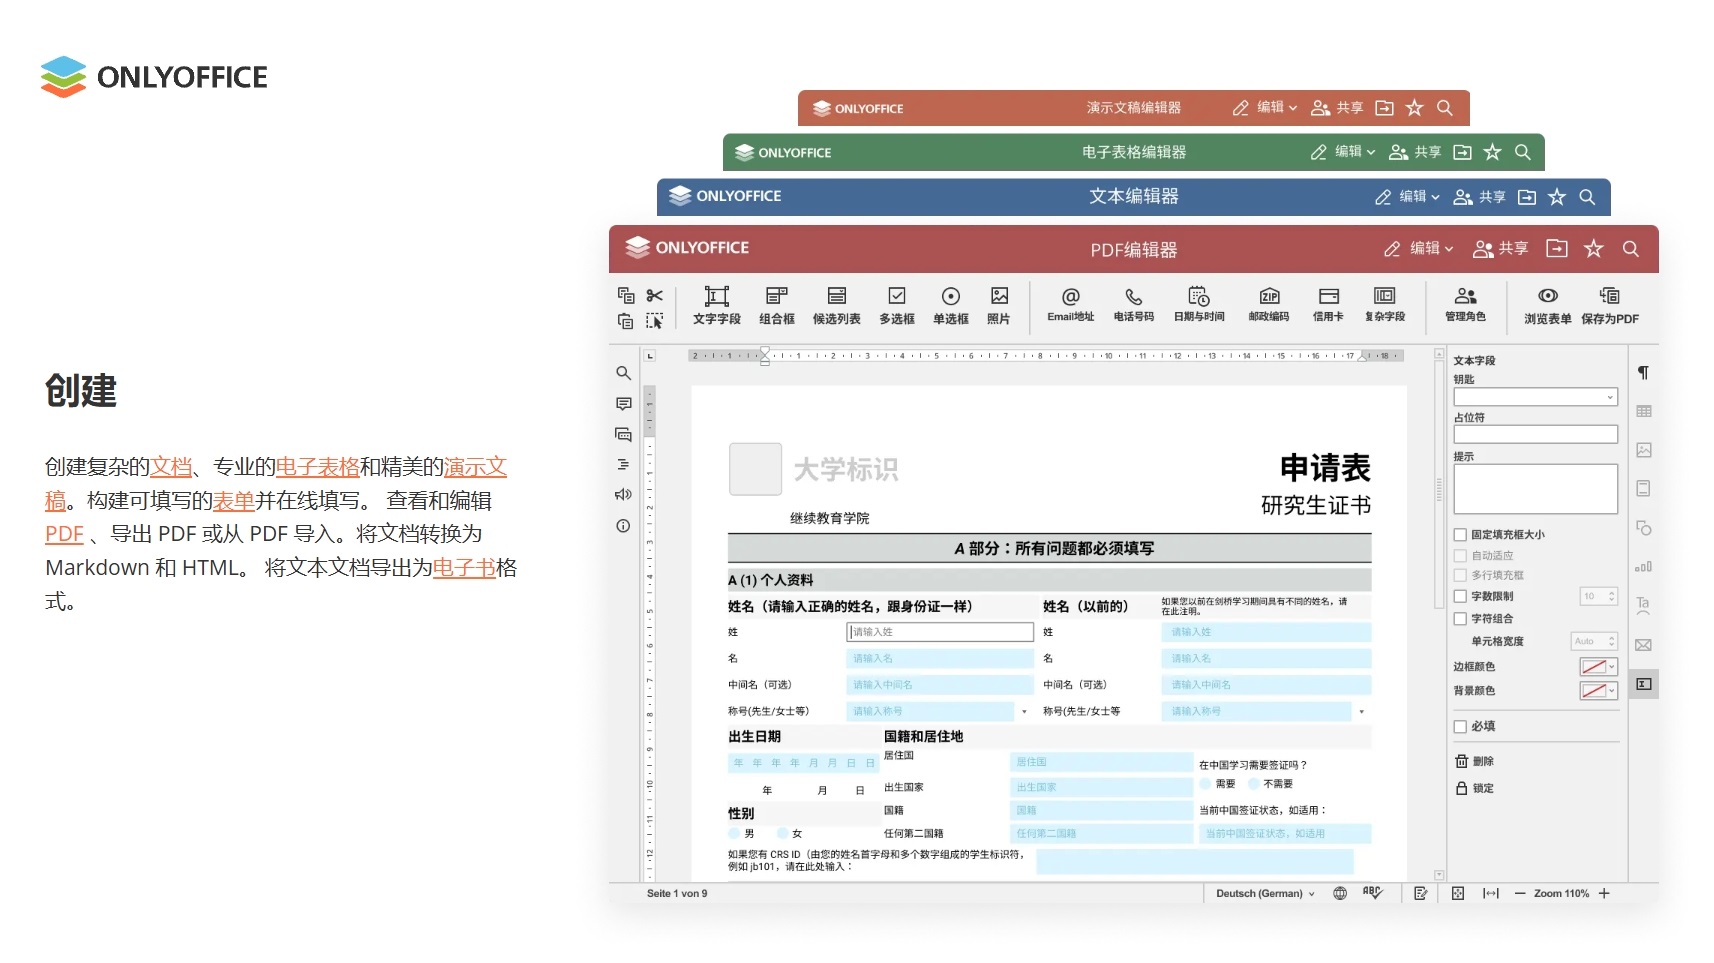Click 保存为PDF save as PDF

[1609, 305]
